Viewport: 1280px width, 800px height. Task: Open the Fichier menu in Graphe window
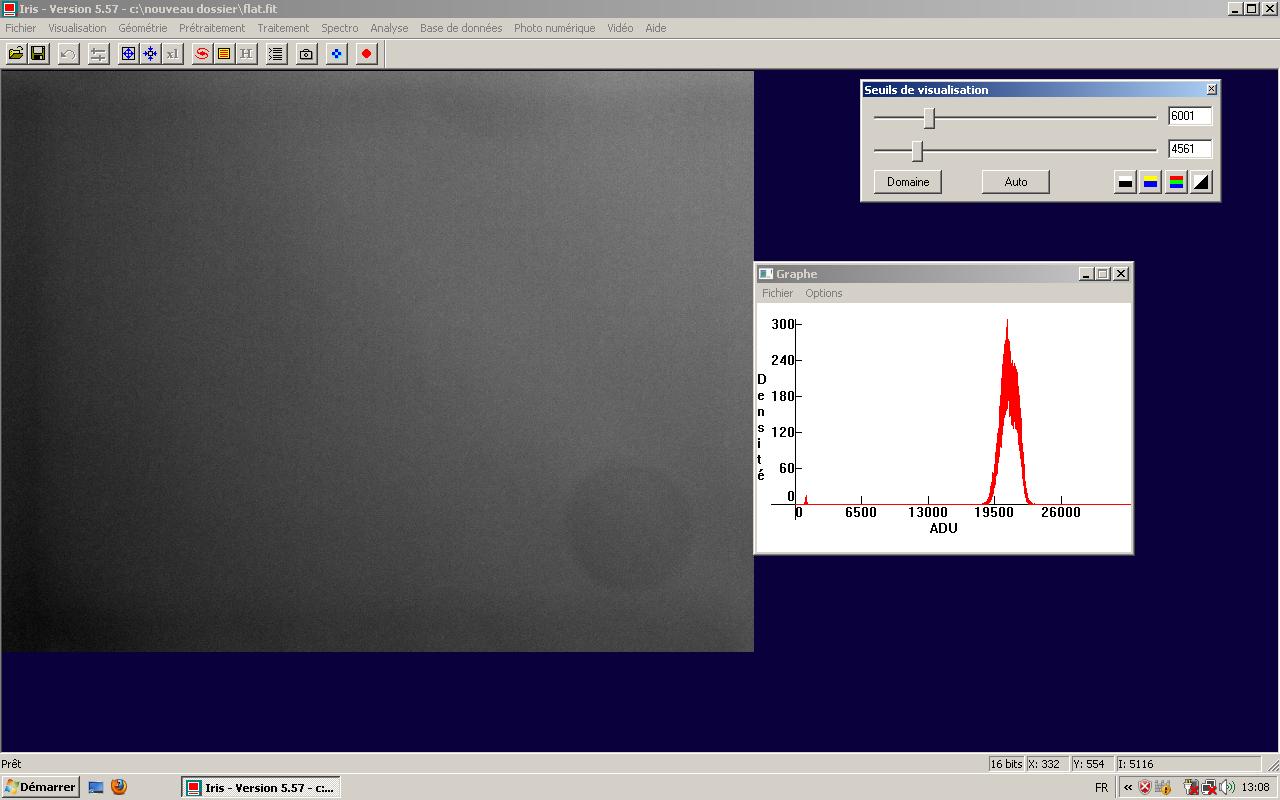tap(777, 293)
